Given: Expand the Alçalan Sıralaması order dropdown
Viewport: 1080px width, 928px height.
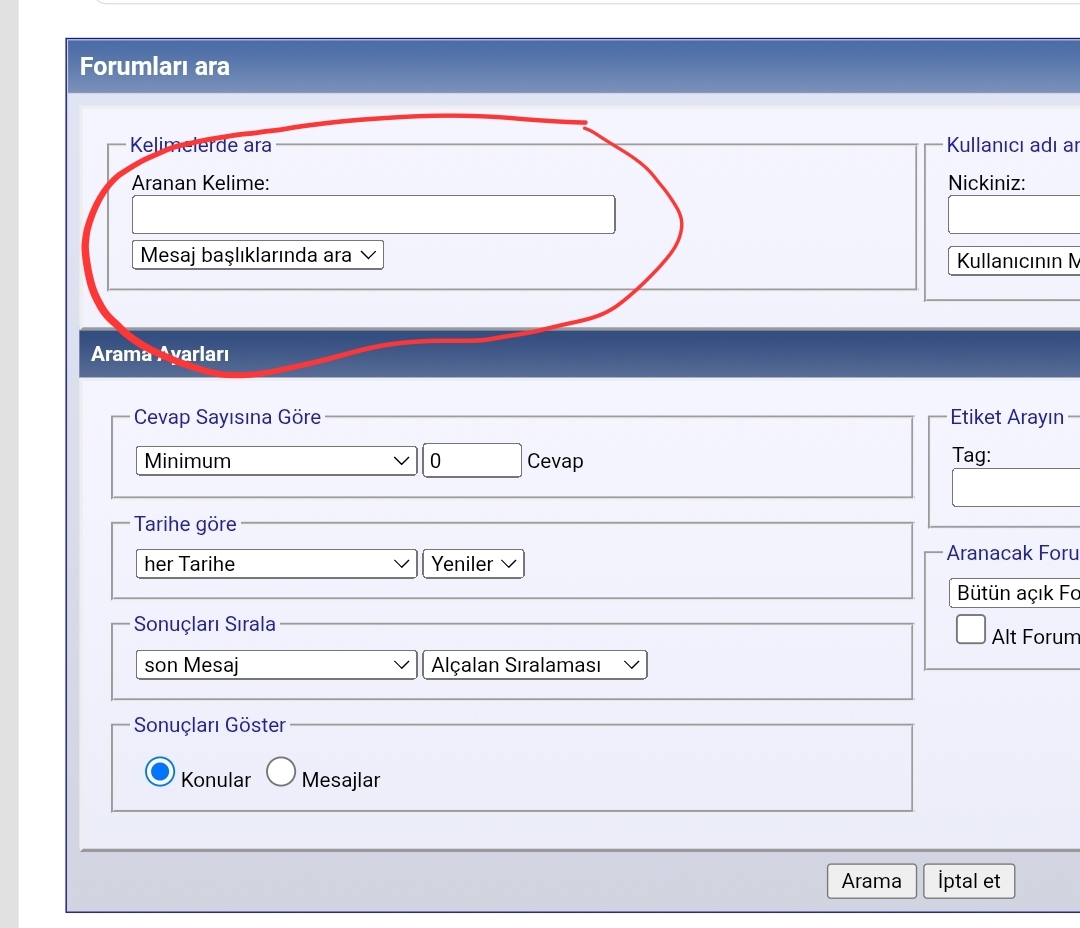Looking at the screenshot, I should [x=535, y=665].
